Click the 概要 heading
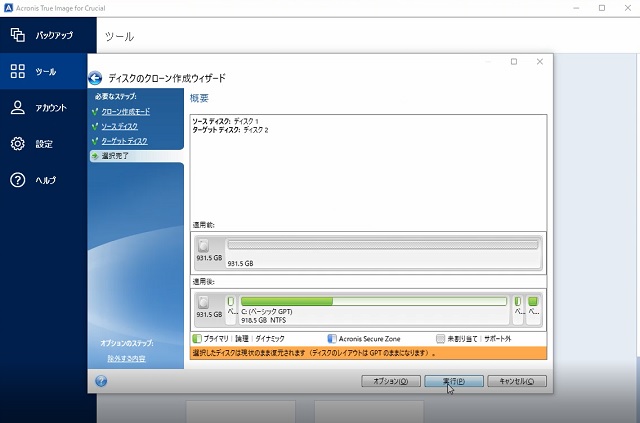 coord(200,98)
